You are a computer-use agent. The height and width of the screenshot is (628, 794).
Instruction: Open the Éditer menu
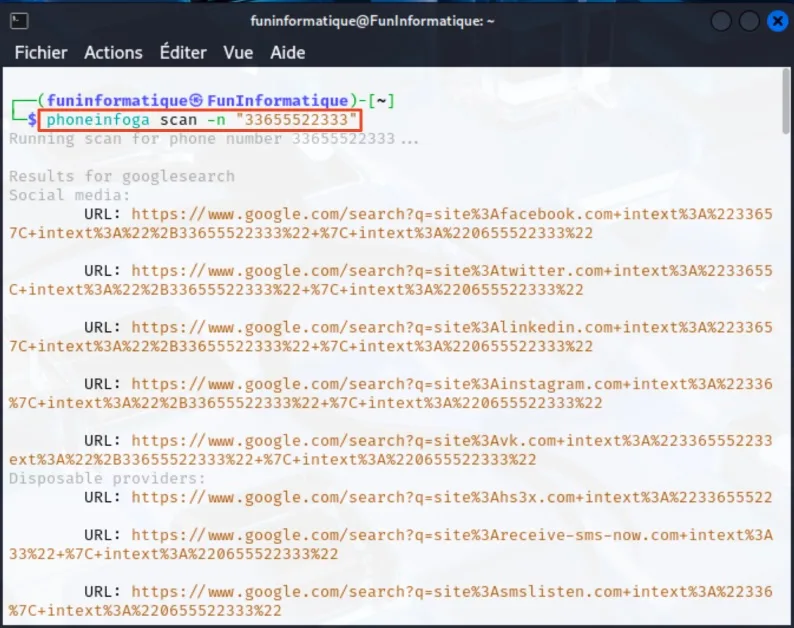pos(183,53)
